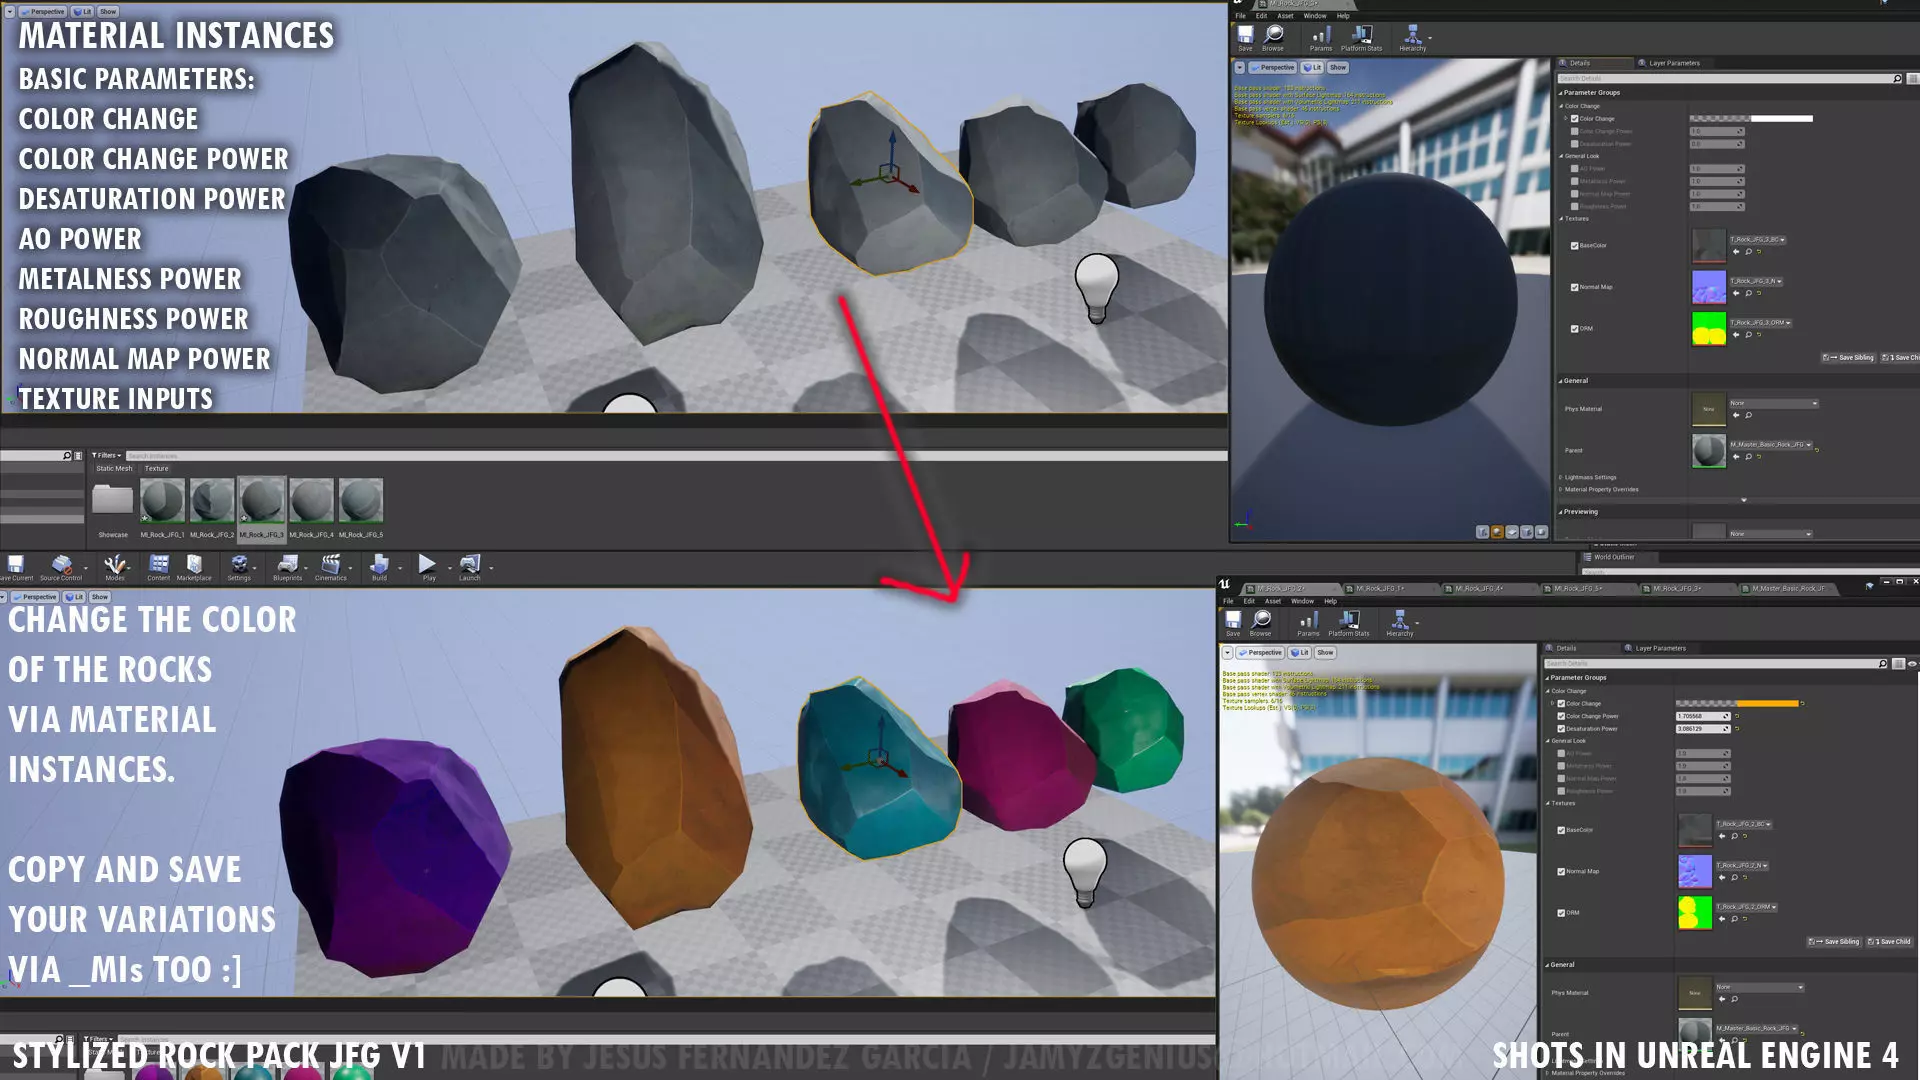Image resolution: width=1920 pixels, height=1080 pixels.
Task: Click the Texture filter button in content browser
Action: click(157, 469)
